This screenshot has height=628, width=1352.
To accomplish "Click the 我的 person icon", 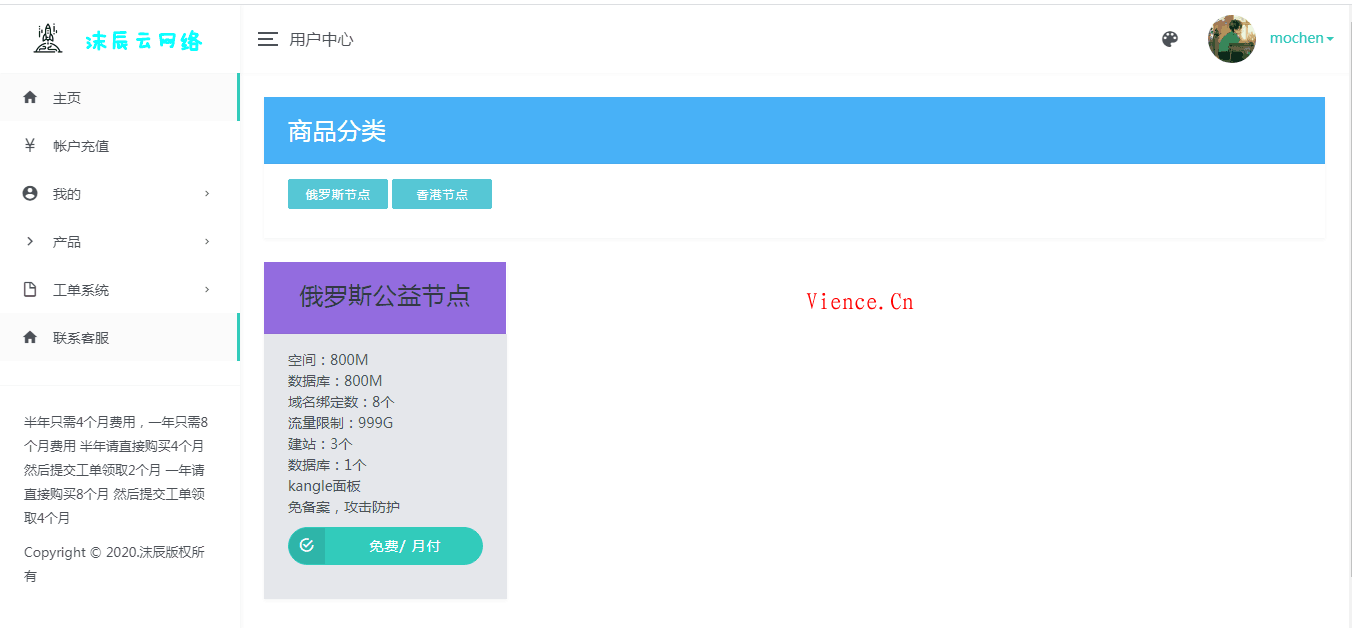I will tap(29, 193).
